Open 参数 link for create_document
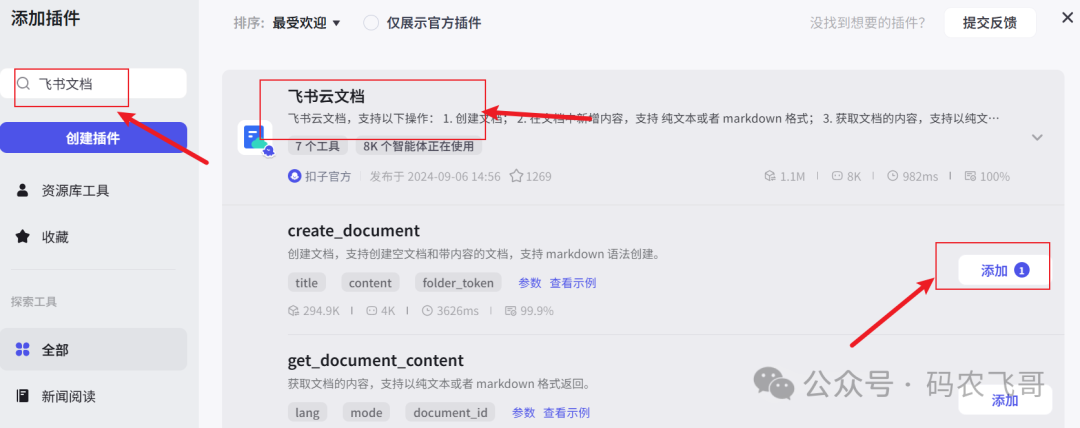Image resolution: width=1080 pixels, height=428 pixels. [x=530, y=283]
